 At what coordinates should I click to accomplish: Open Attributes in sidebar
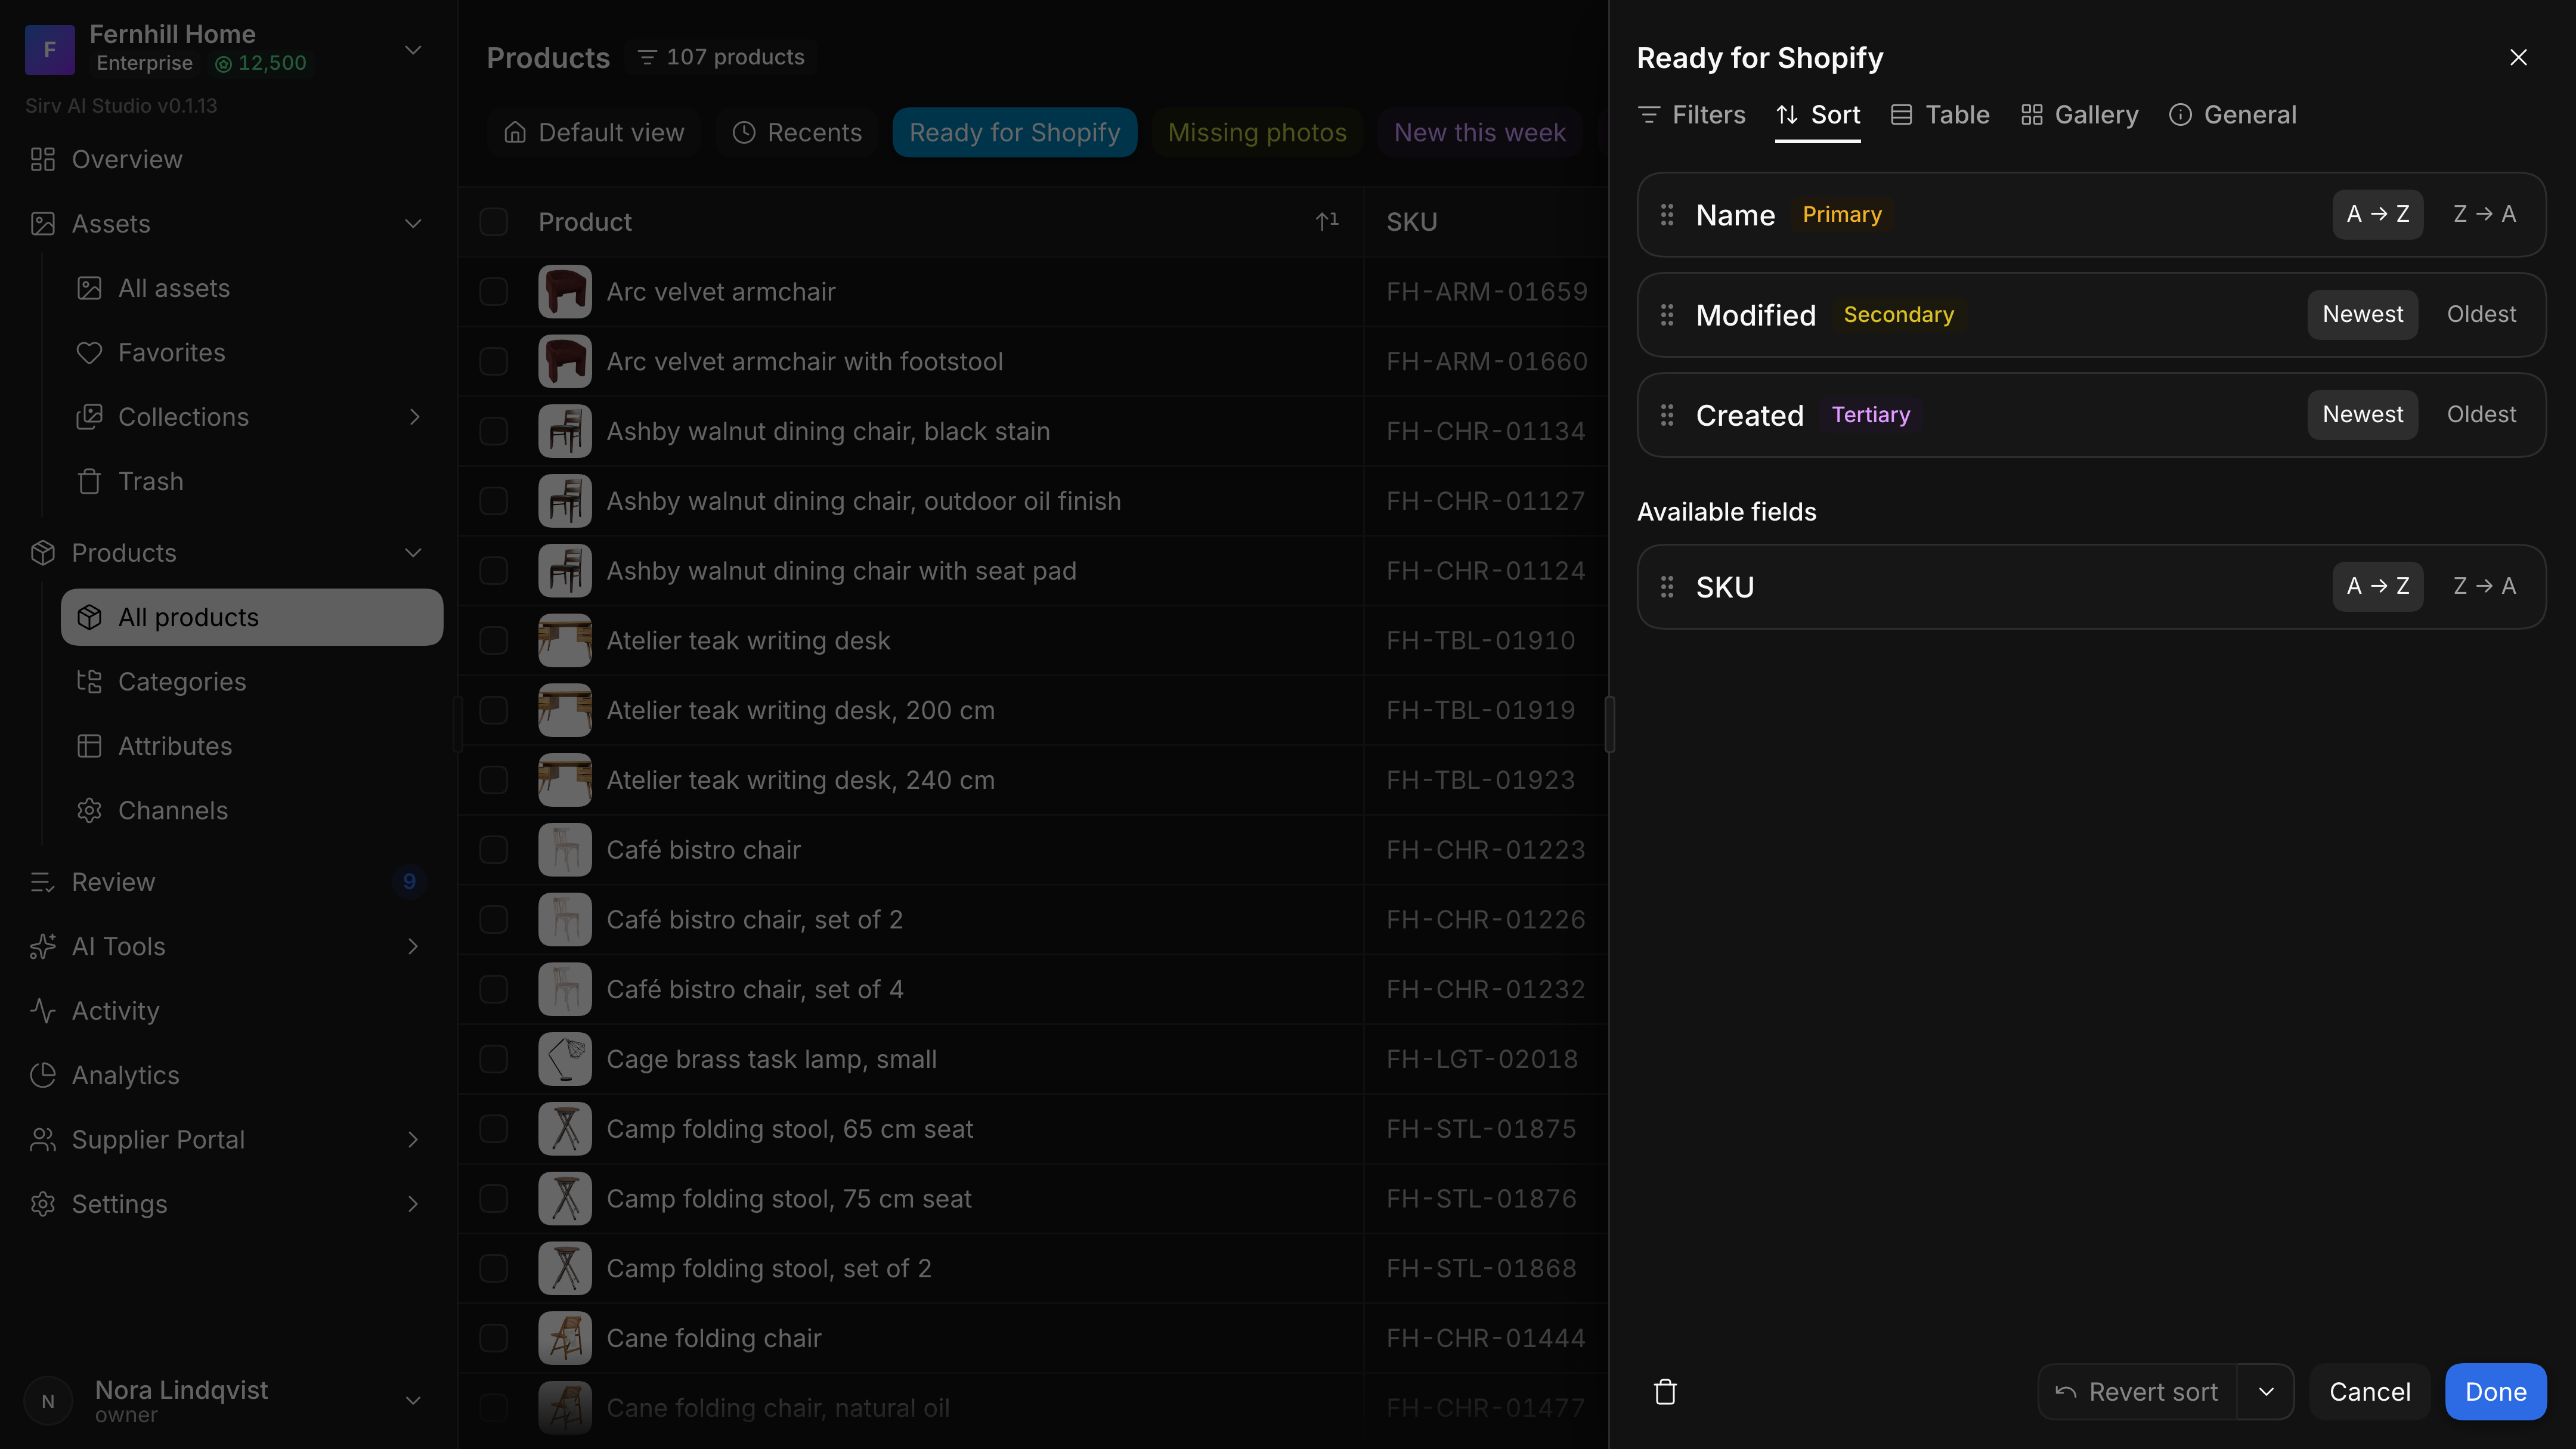(x=251, y=746)
